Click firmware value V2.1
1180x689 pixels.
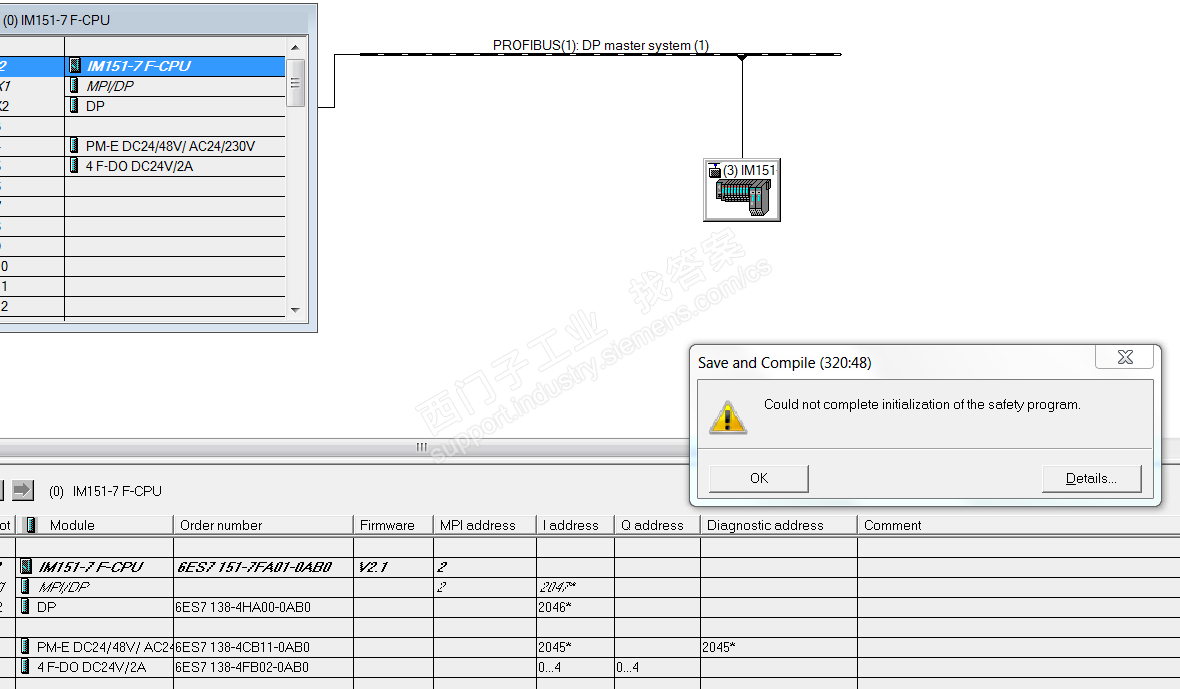tap(373, 567)
